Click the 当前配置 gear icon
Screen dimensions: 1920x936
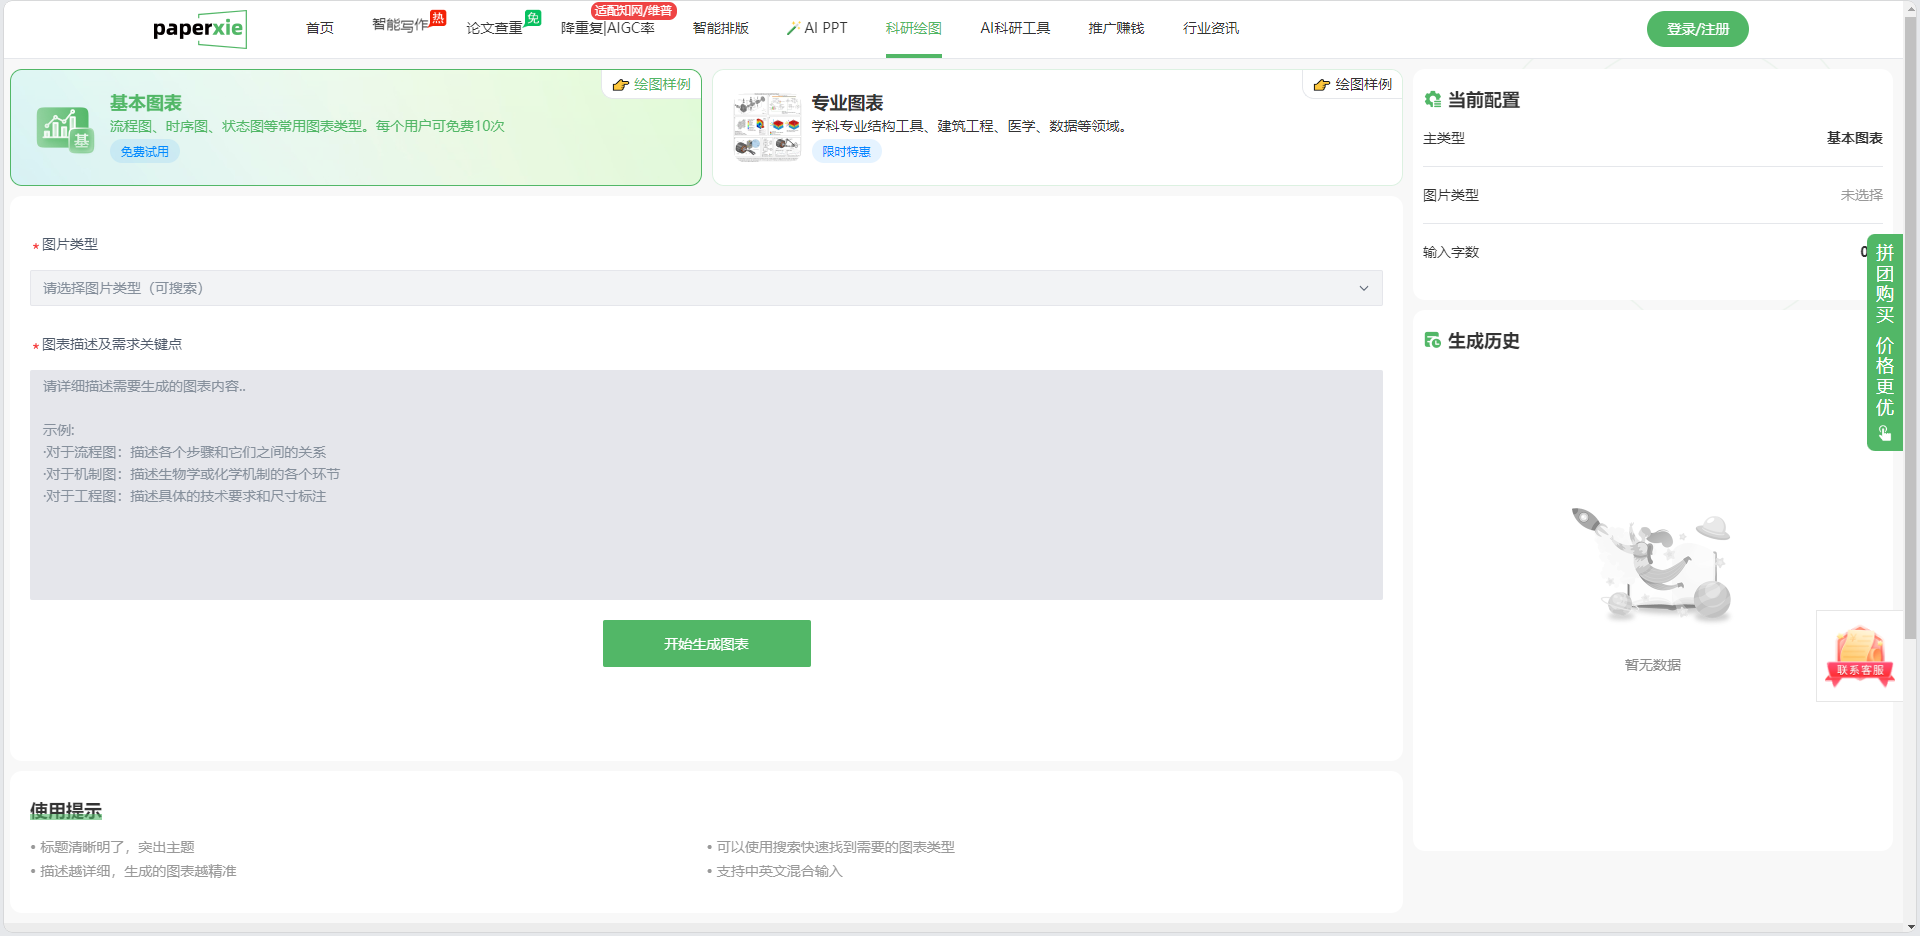tap(1433, 100)
